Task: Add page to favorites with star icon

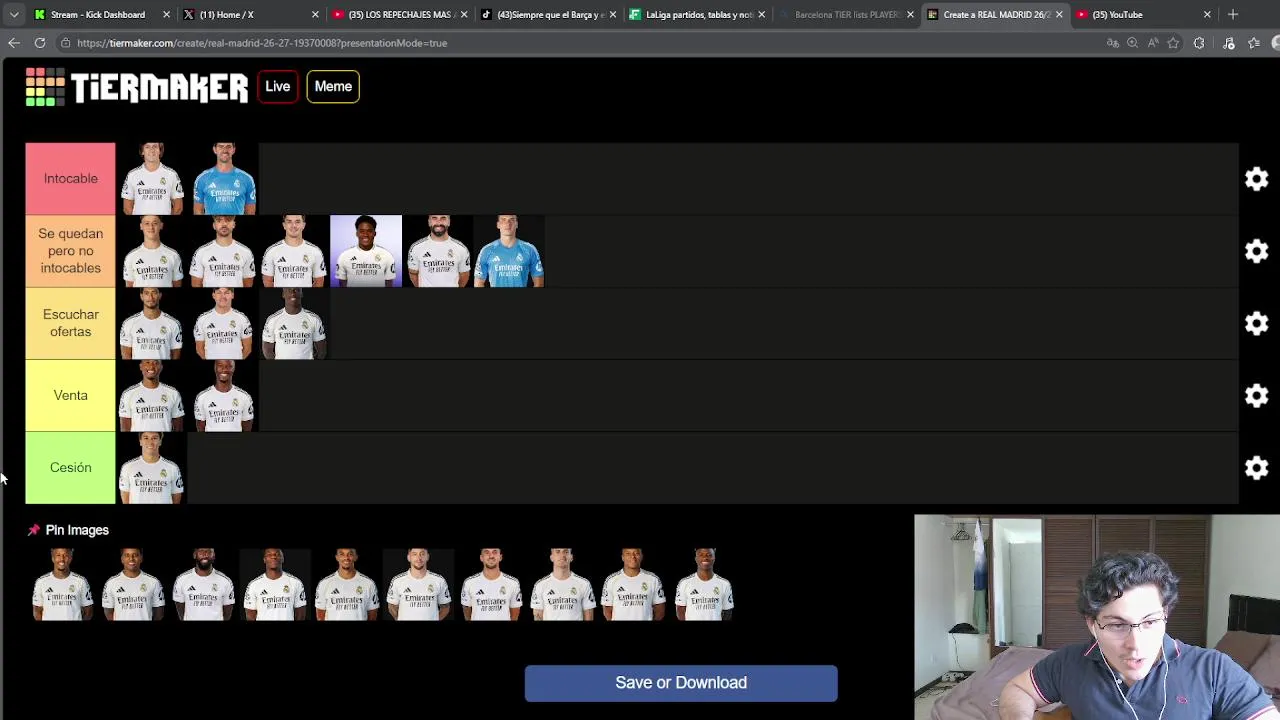Action: (1173, 43)
